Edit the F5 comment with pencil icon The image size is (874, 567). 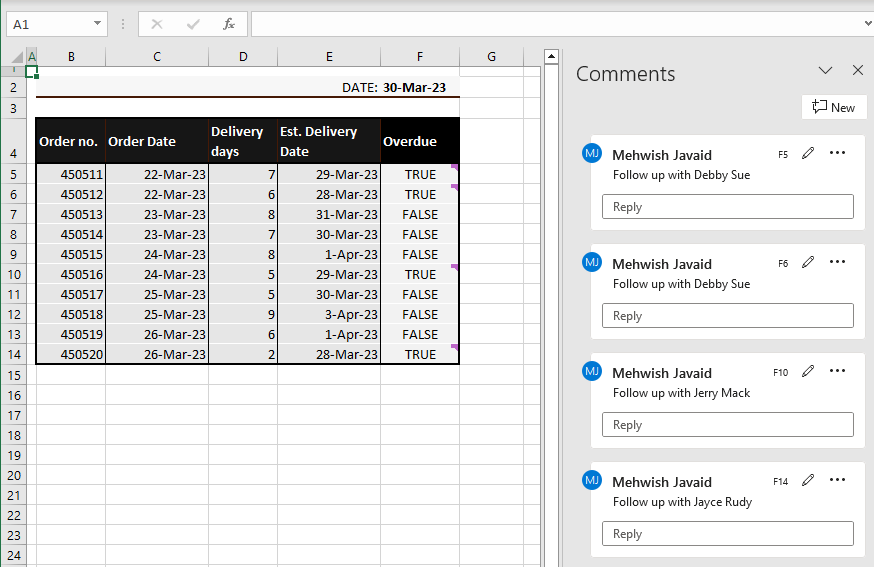[808, 153]
